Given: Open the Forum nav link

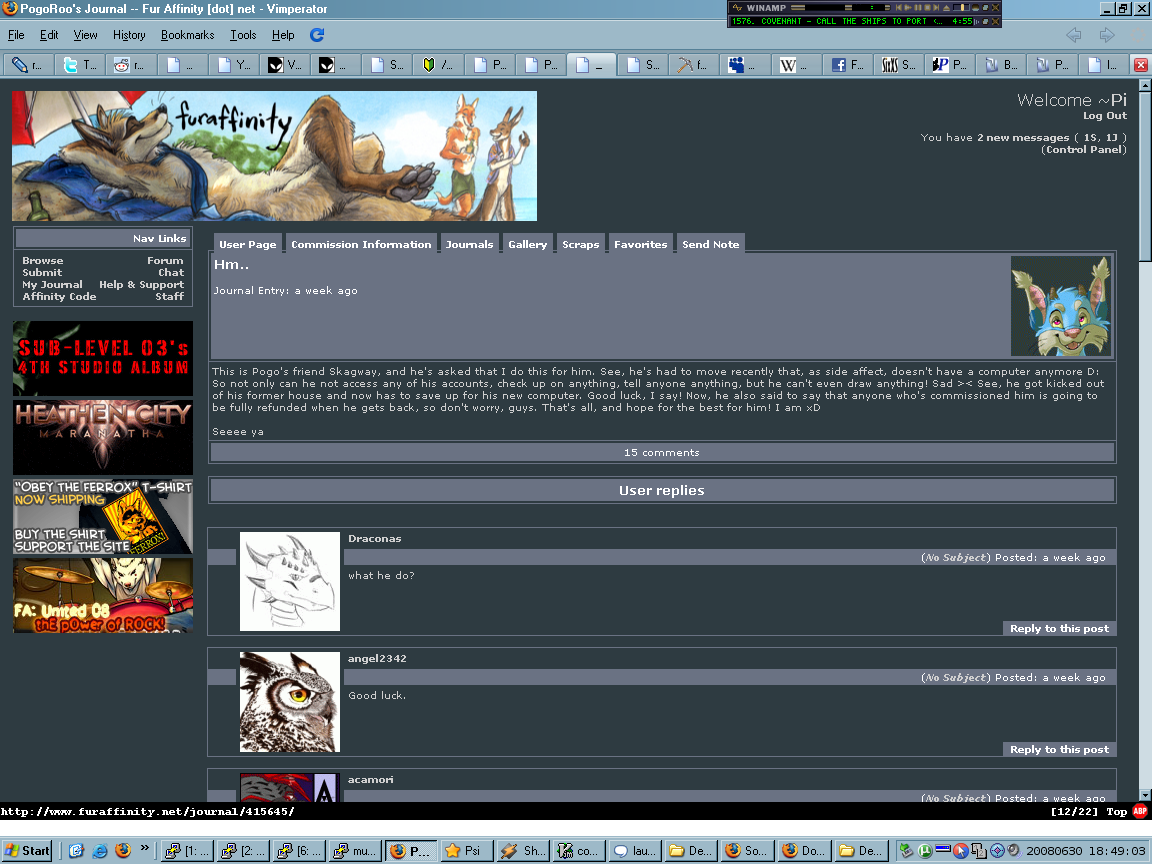Looking at the screenshot, I should point(165,260).
